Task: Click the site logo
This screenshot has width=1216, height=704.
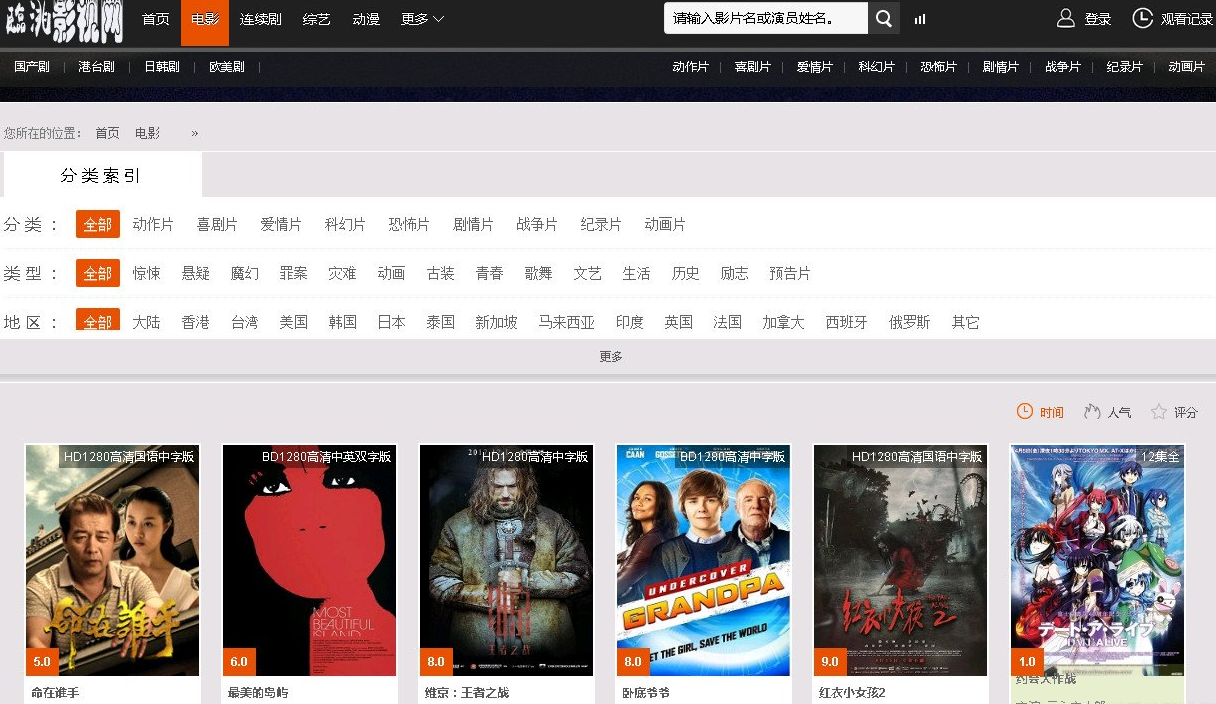Action: click(x=63, y=21)
